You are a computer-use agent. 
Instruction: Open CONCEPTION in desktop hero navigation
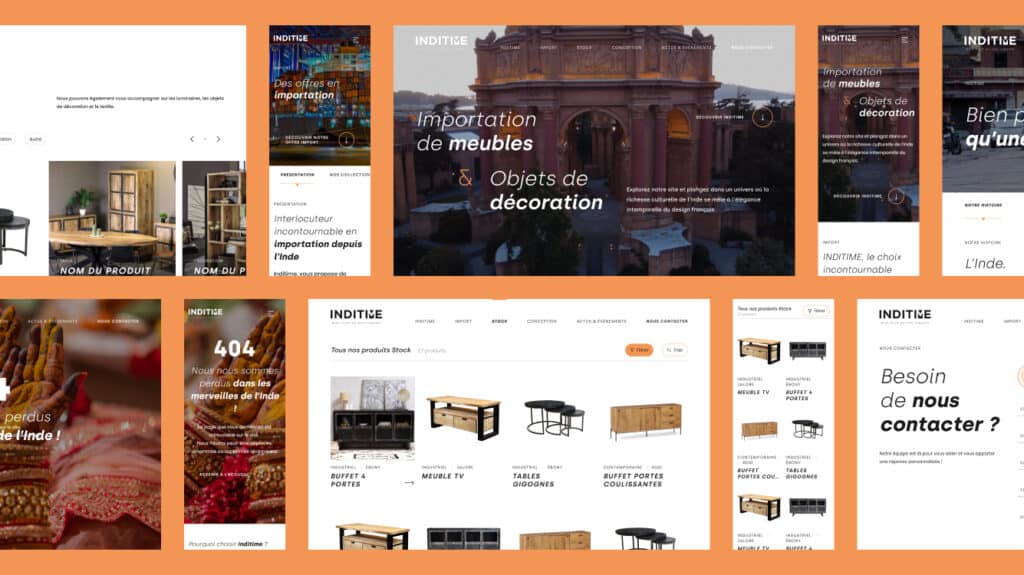(627, 48)
